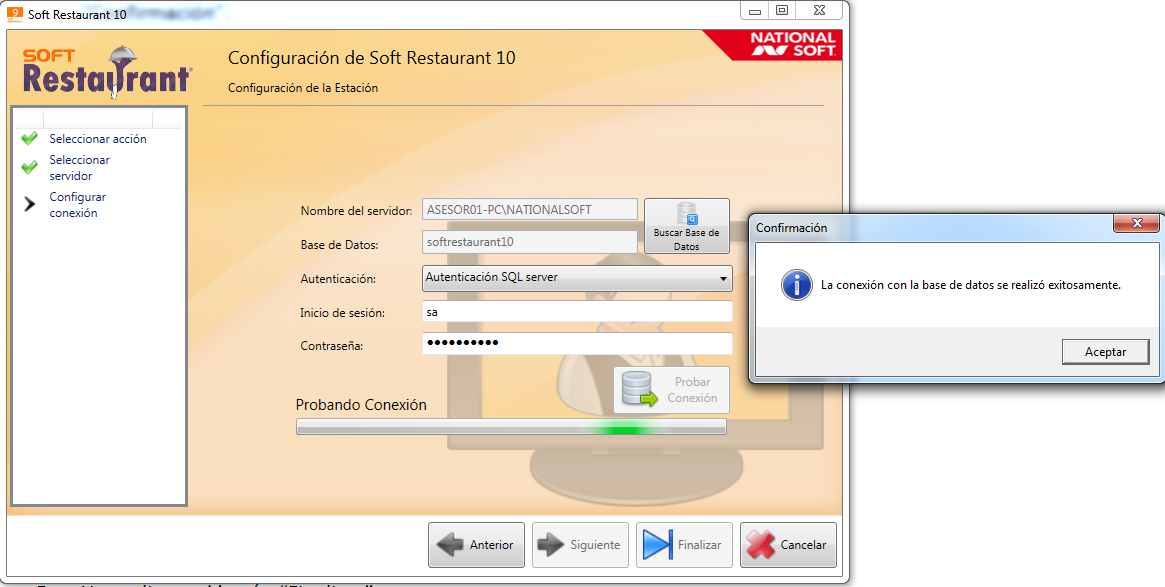Click the blue information icon in dialog

click(x=796, y=285)
